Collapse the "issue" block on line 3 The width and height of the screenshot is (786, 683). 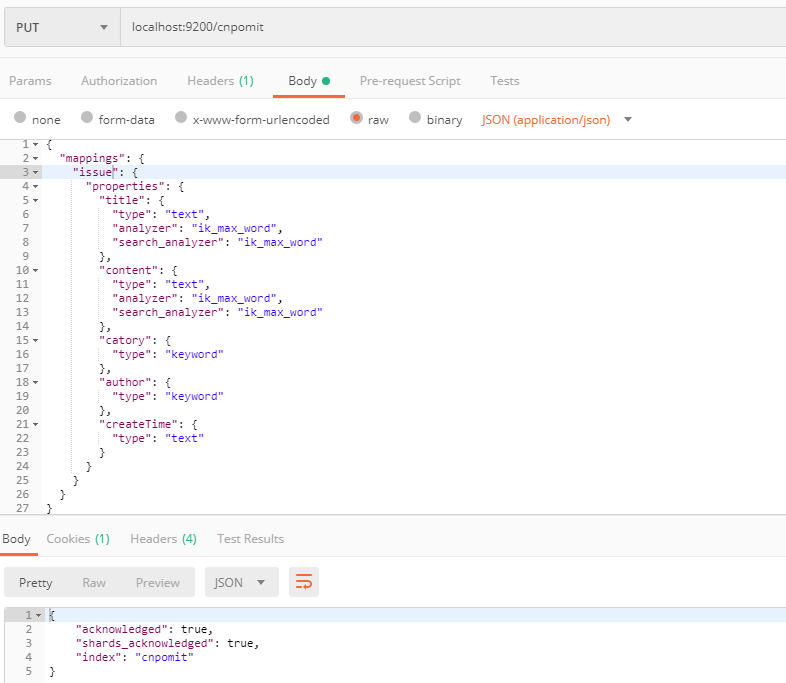pyautogui.click(x=36, y=172)
